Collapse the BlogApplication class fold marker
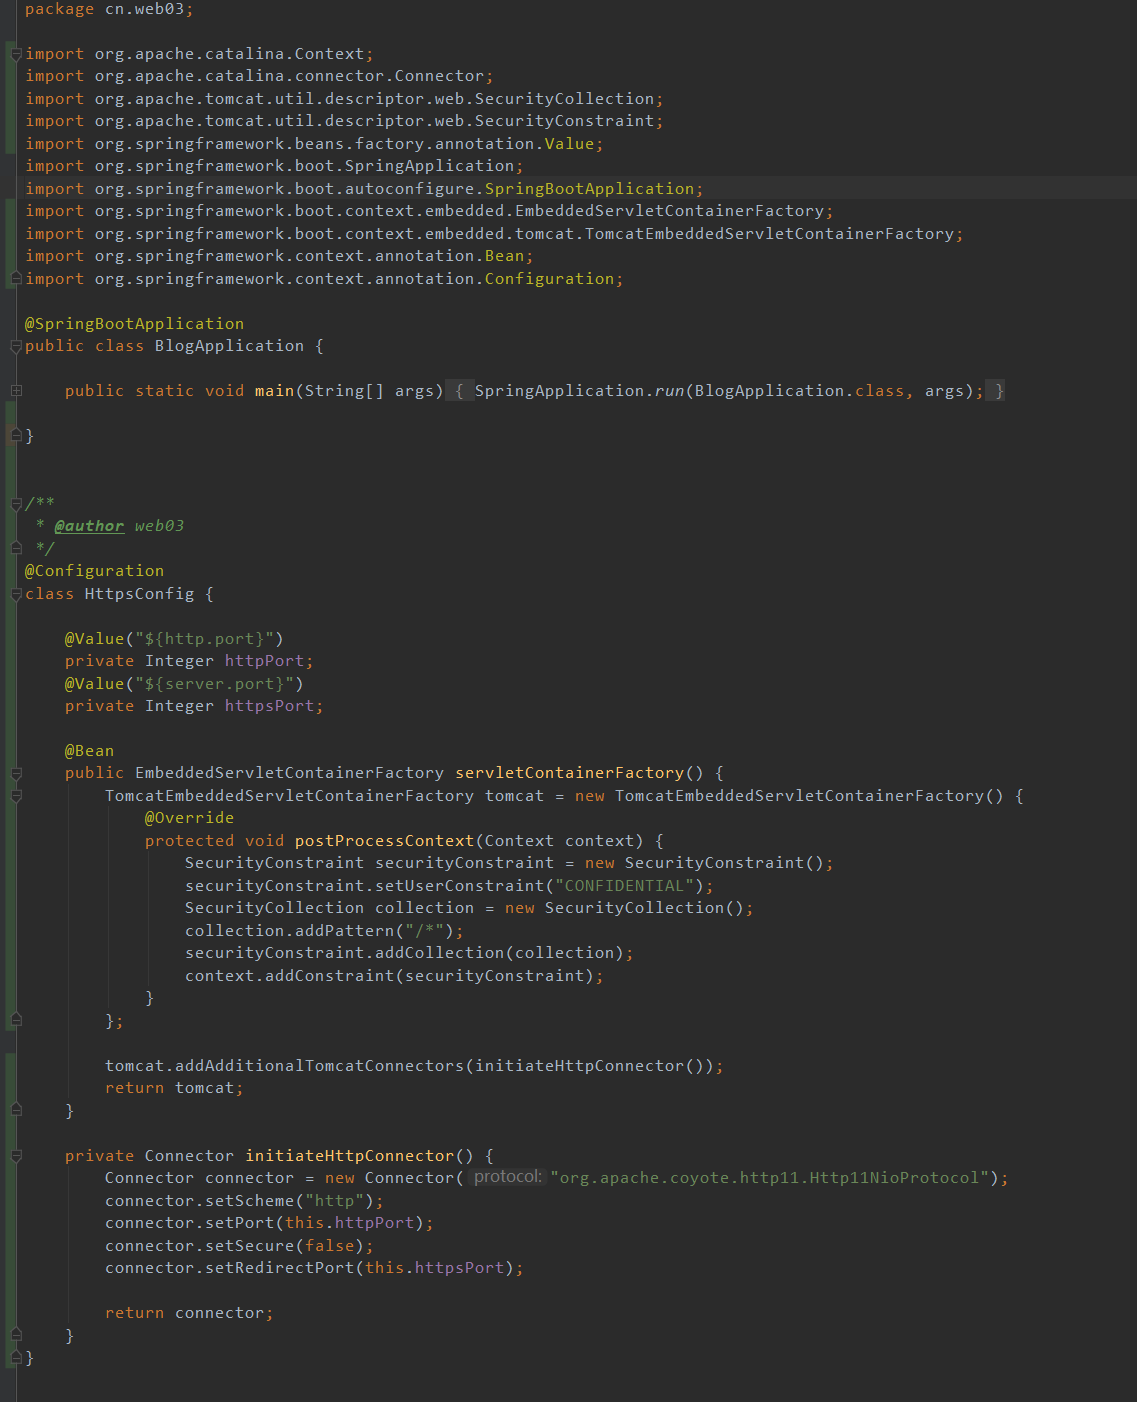Image resolution: width=1137 pixels, height=1402 pixels. click(x=16, y=346)
